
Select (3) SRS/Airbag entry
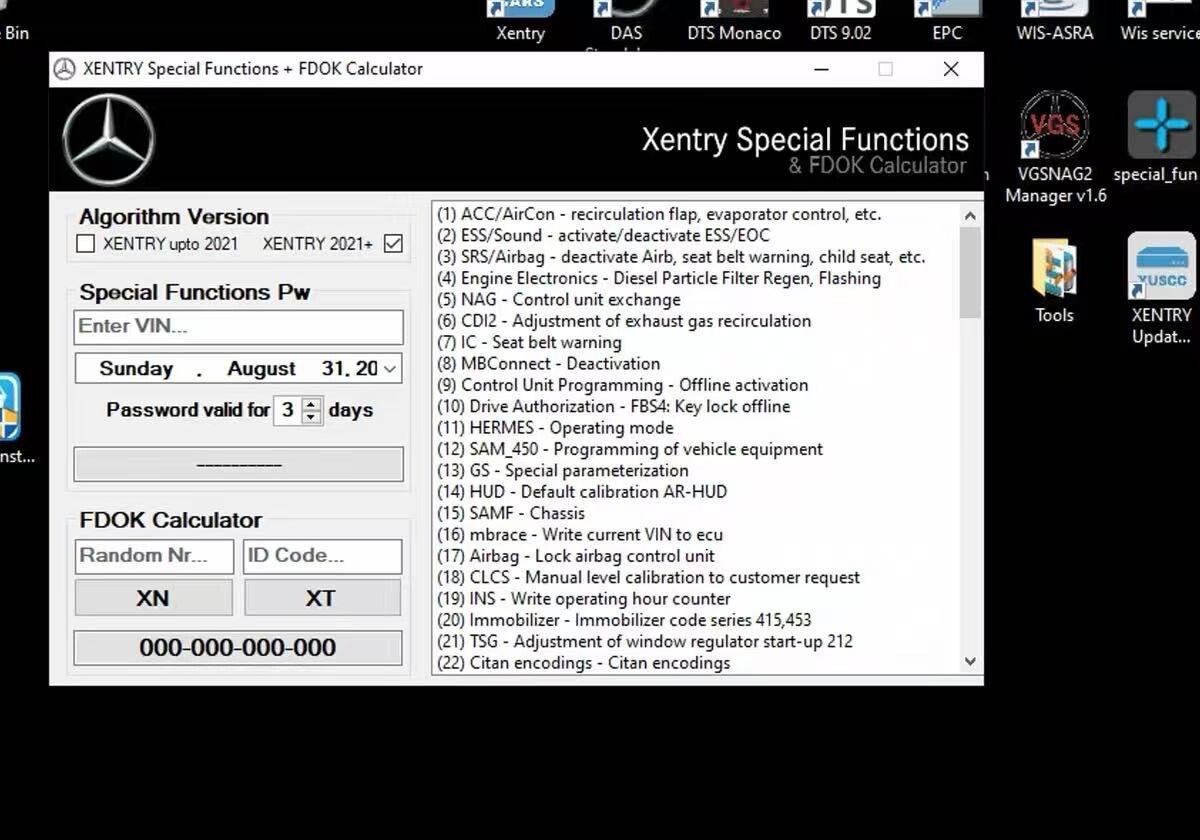coord(681,257)
